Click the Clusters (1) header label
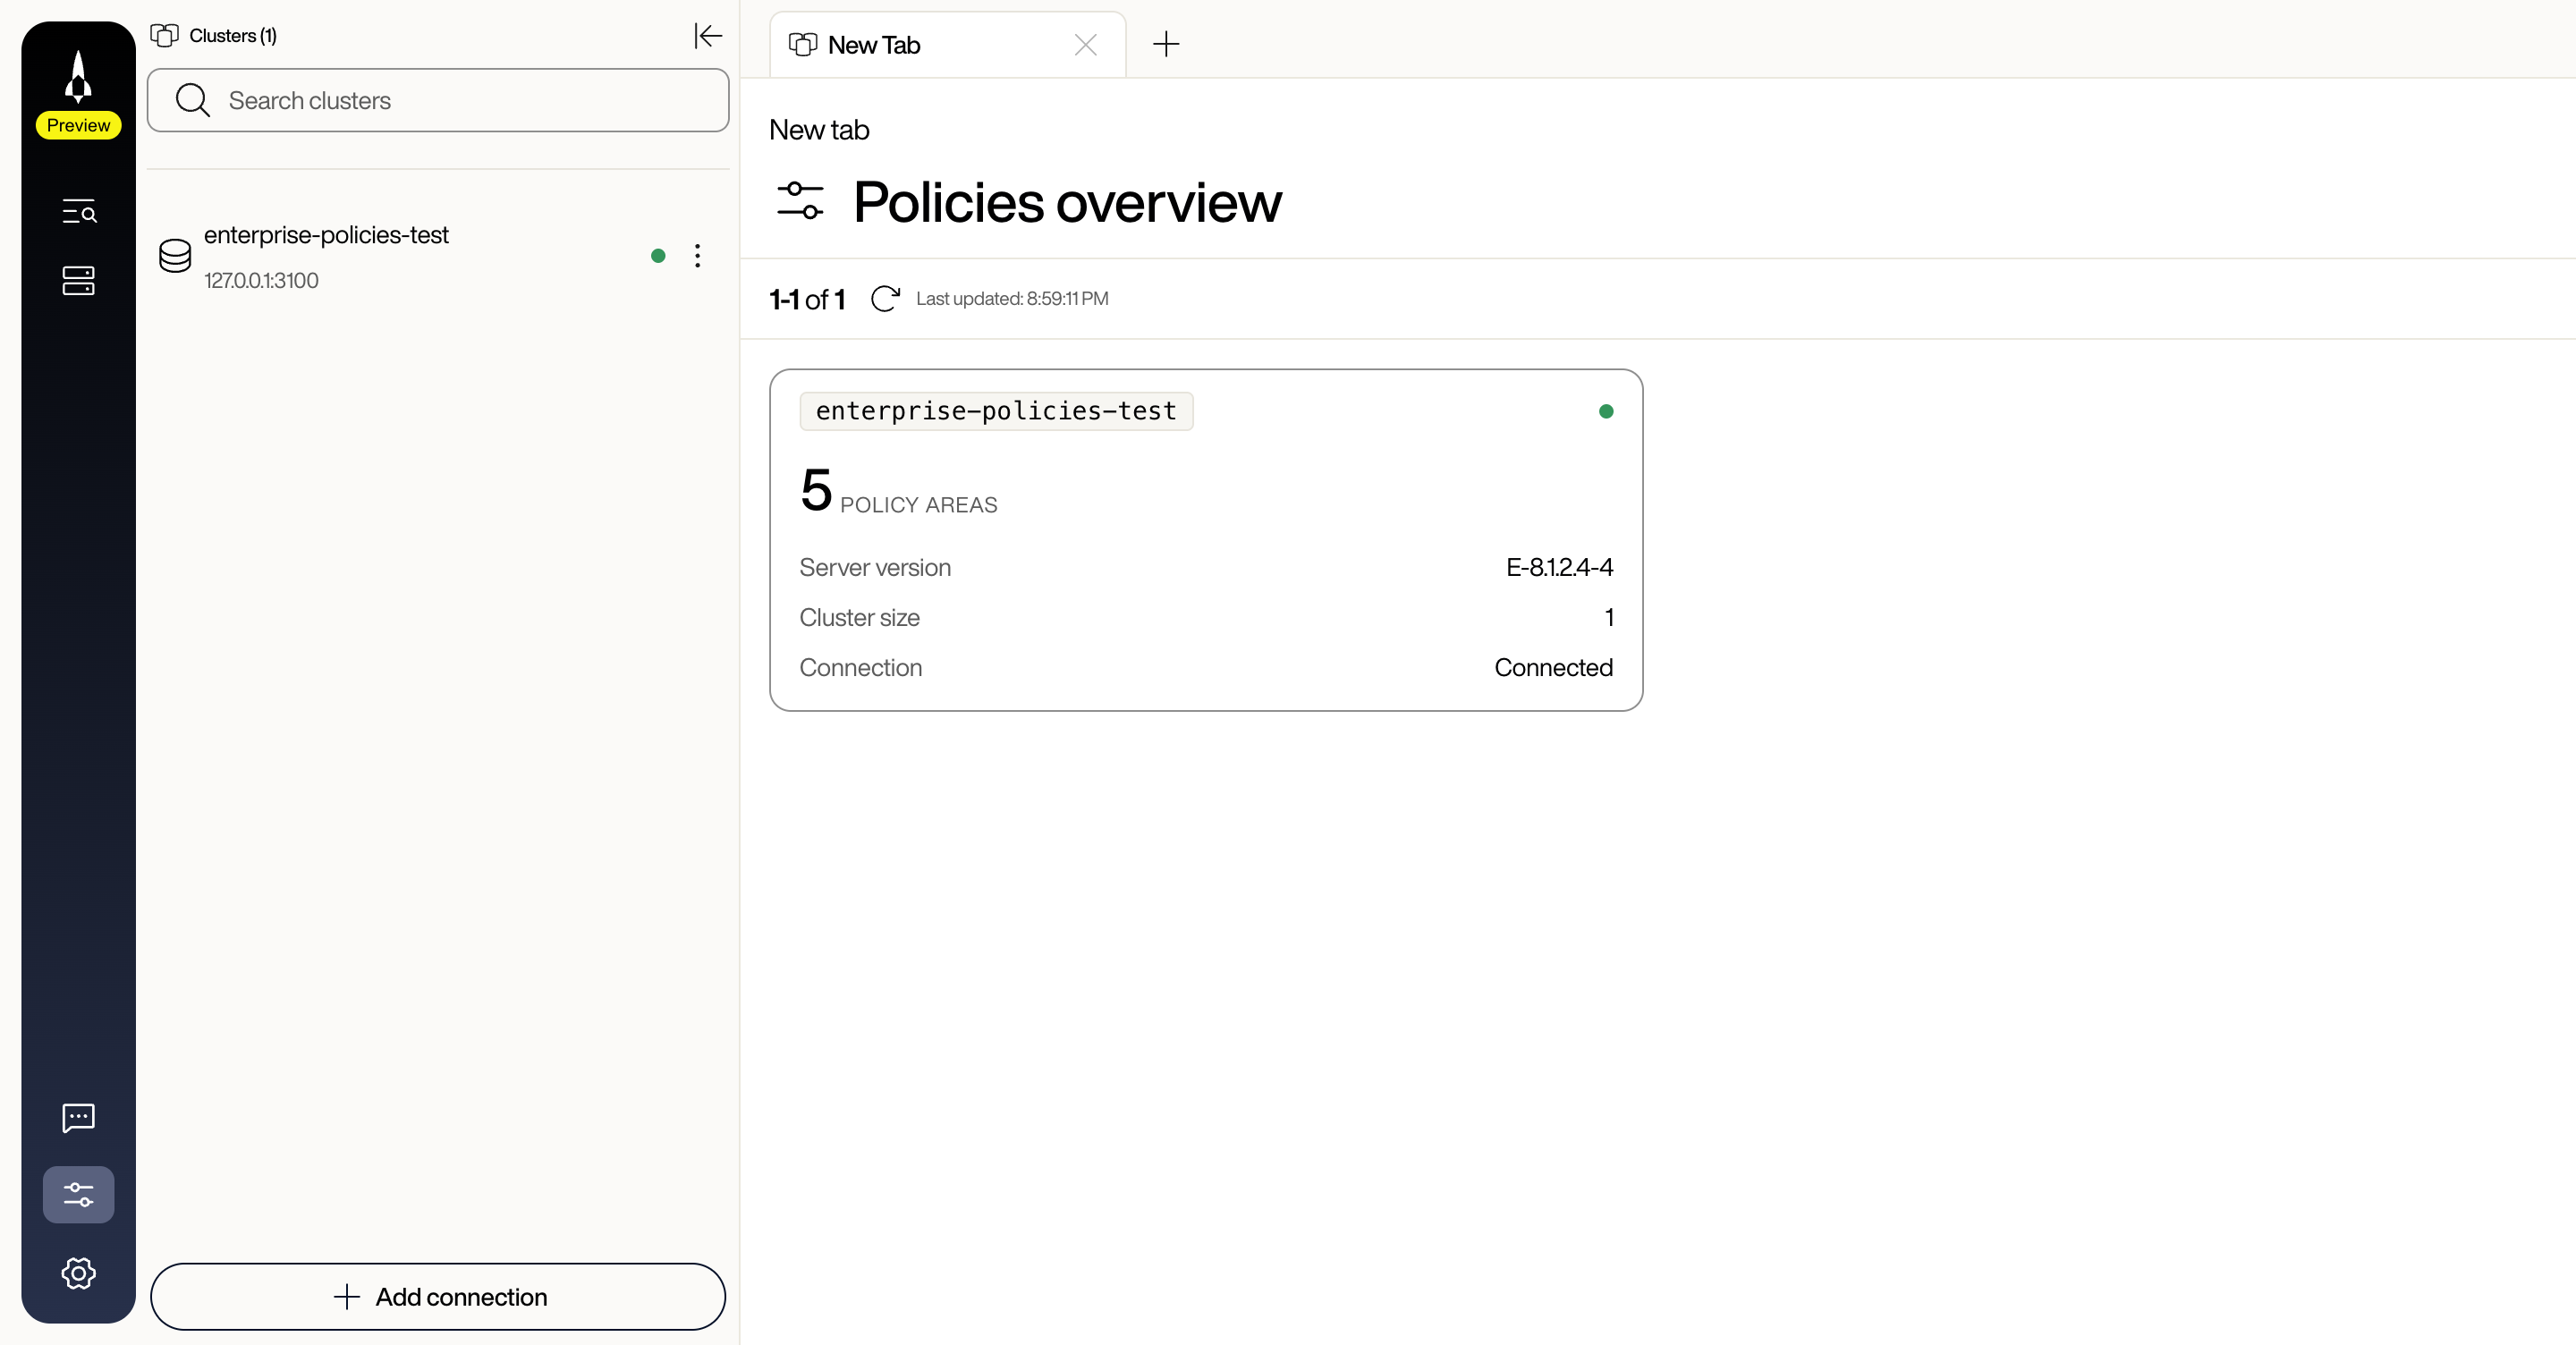 click(233, 36)
